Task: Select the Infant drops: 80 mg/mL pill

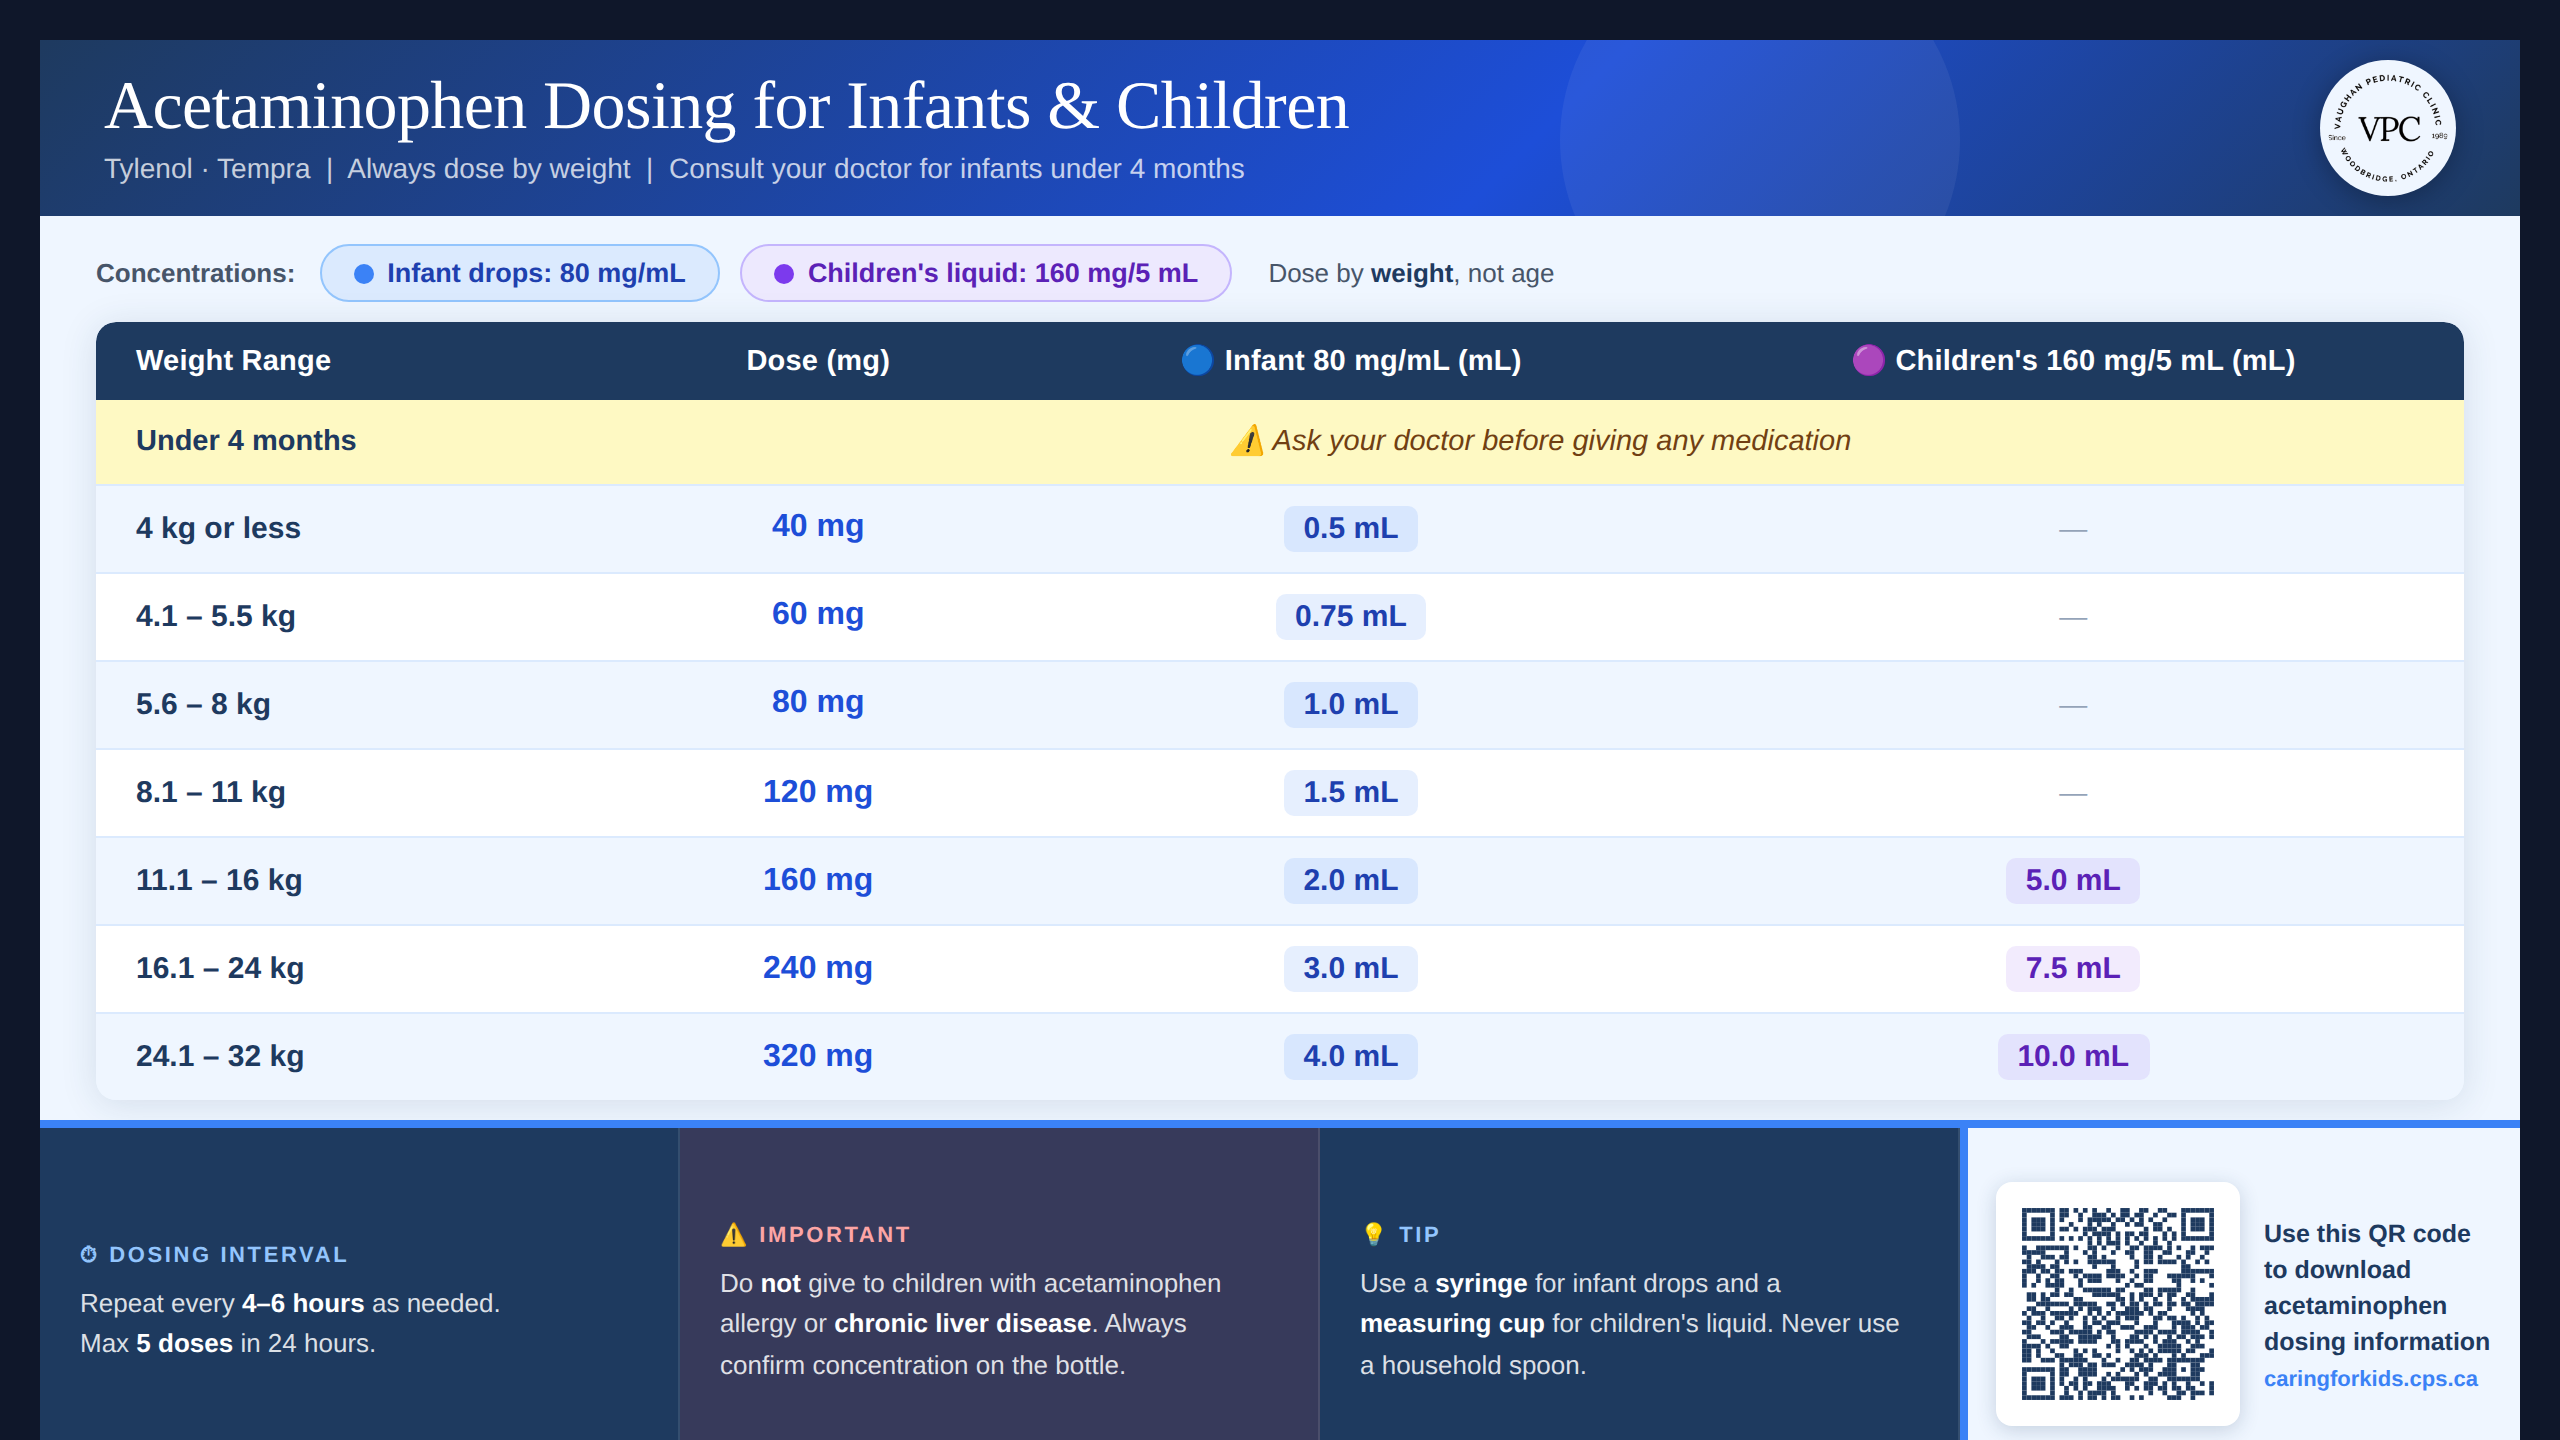Action: tap(520, 273)
